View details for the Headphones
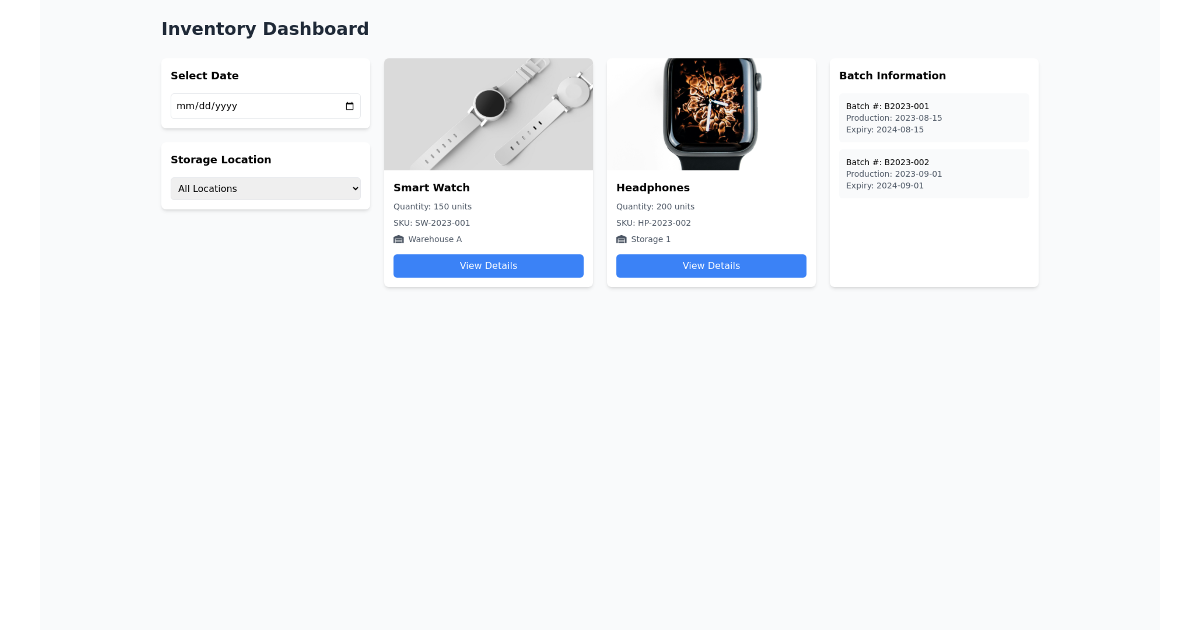The height and width of the screenshot is (630, 1200). click(710, 266)
